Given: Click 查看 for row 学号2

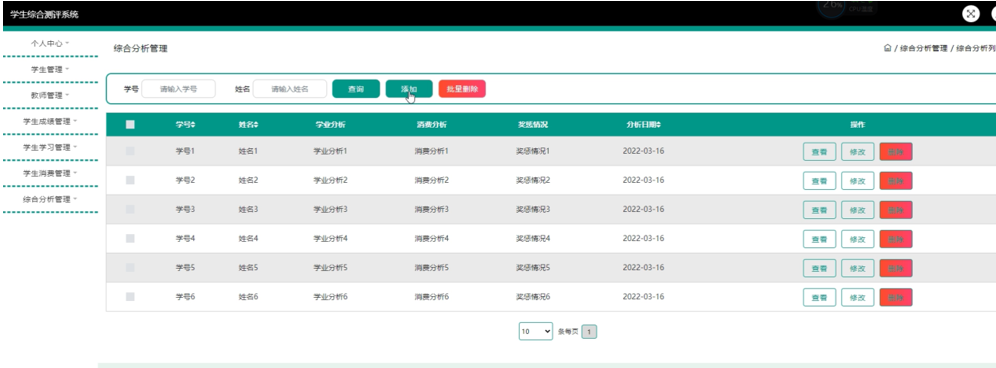Looking at the screenshot, I should pos(819,181).
